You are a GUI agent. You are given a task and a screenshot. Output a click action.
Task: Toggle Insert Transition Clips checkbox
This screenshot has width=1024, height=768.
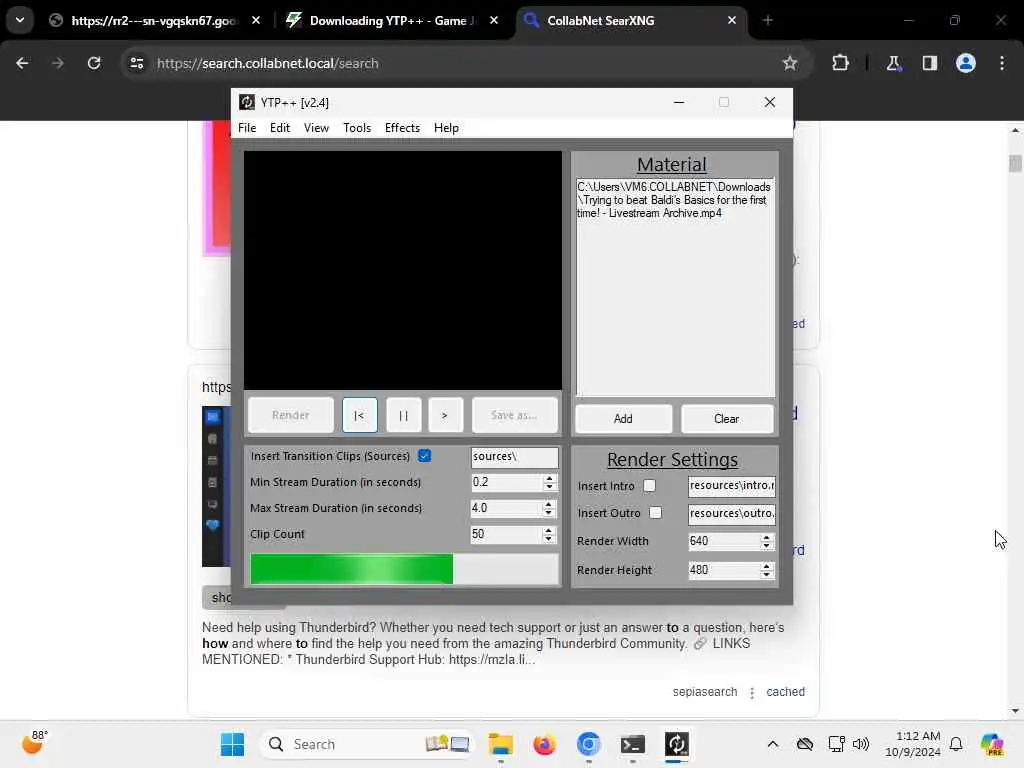point(424,456)
